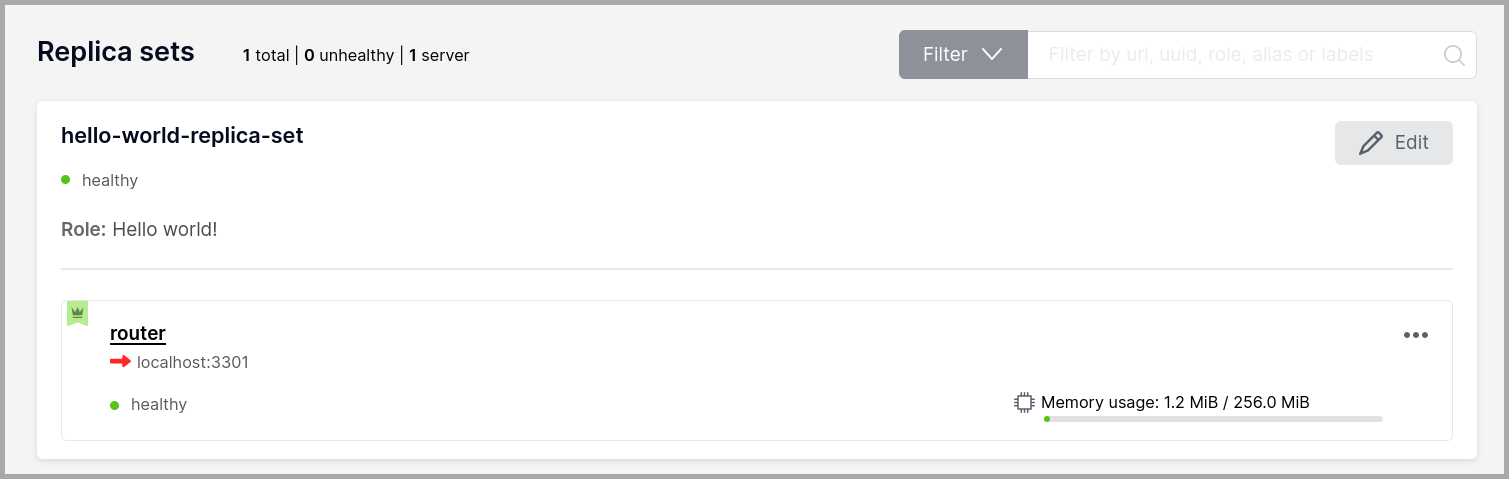
Task: Click the hello-world-replica-set title
Action: point(182,135)
